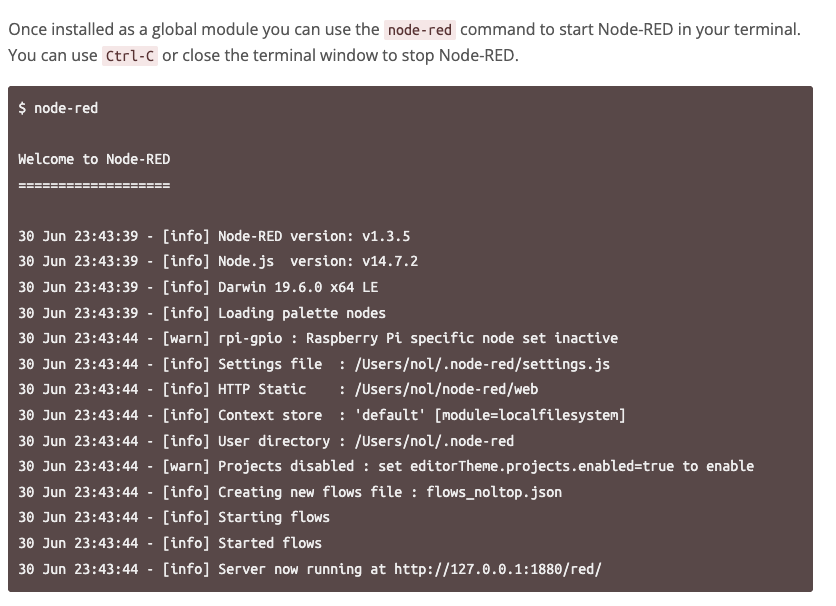Image resolution: width=836 pixels, height=606 pixels.
Task: Click the 'Started flows' log line
Action: pyautogui.click(x=170, y=543)
